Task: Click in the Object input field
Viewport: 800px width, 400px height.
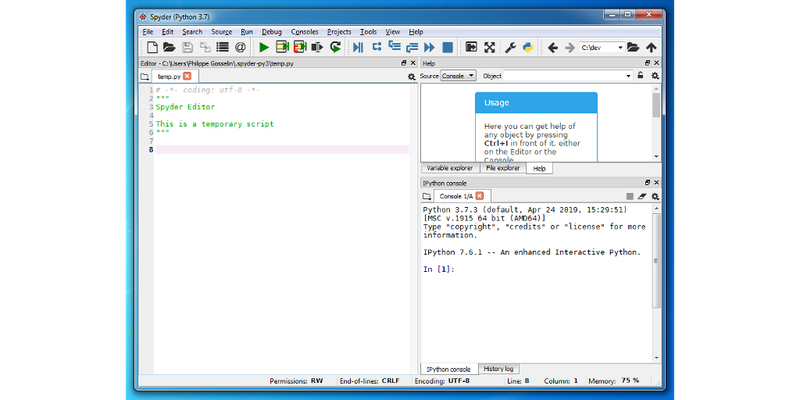Action: [x=564, y=76]
